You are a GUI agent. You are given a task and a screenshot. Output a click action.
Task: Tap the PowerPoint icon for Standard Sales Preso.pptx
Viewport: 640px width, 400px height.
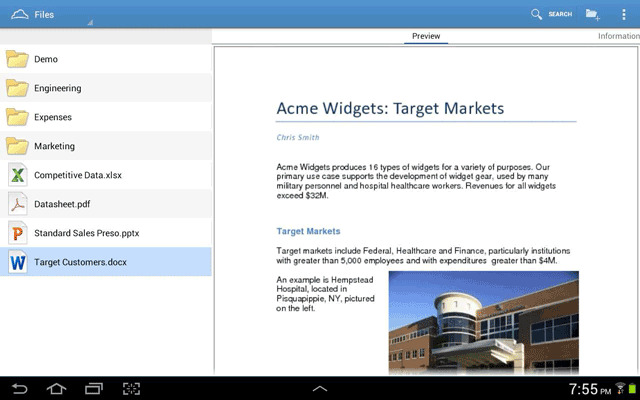pyautogui.click(x=18, y=233)
